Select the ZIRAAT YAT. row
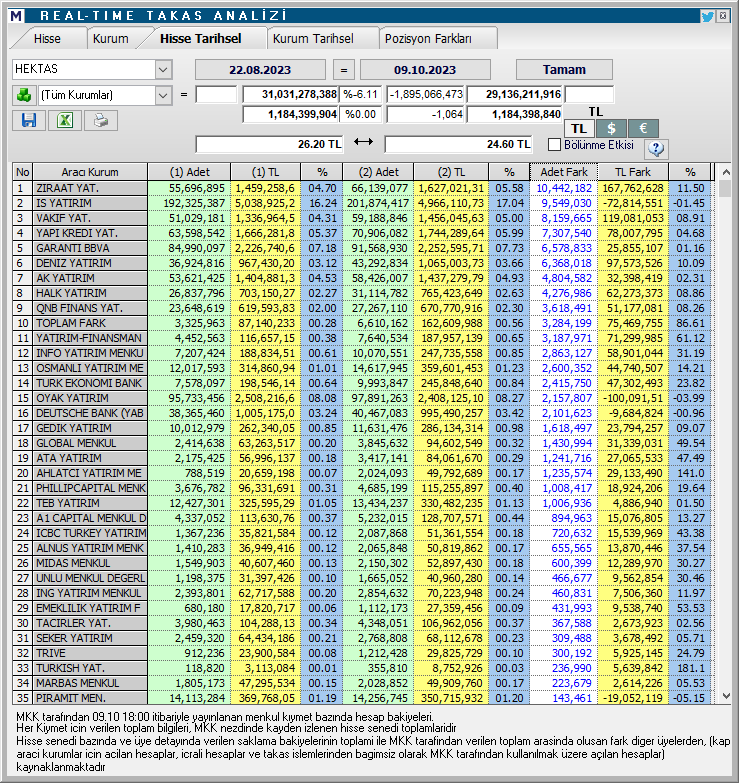The width and height of the screenshot is (739, 783). click(x=363, y=188)
